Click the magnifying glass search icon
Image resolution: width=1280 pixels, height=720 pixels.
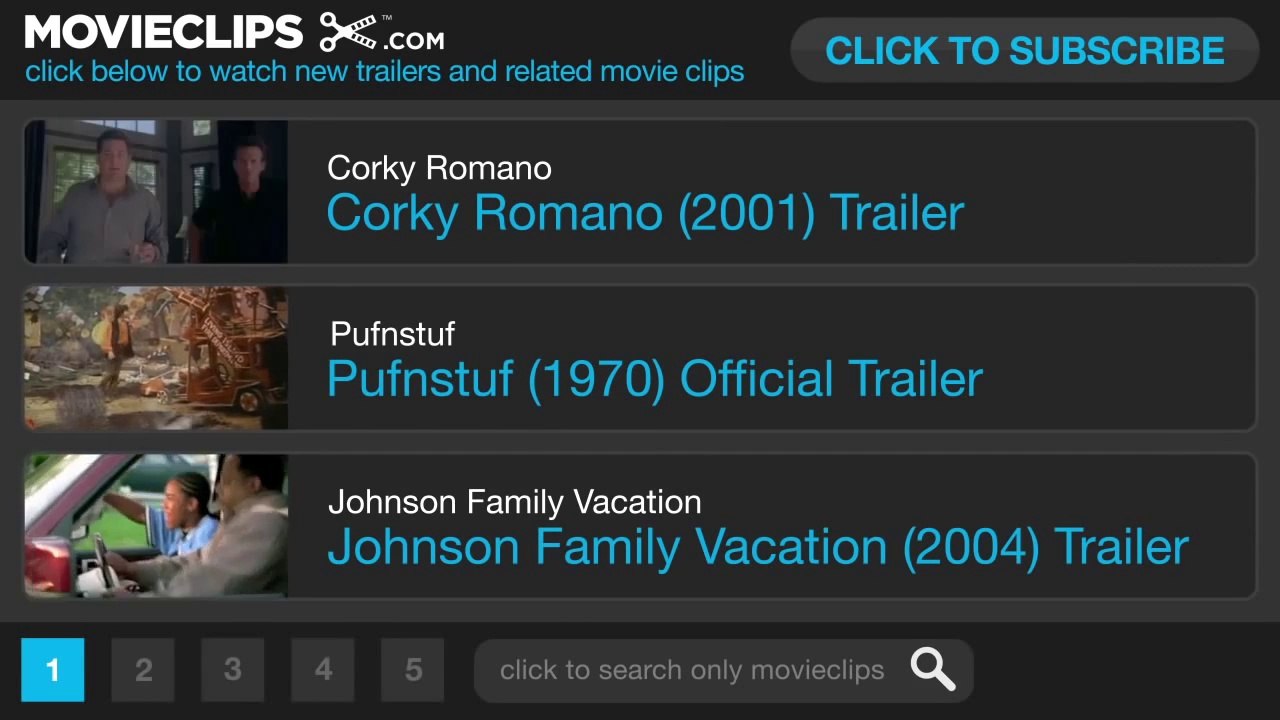point(932,670)
